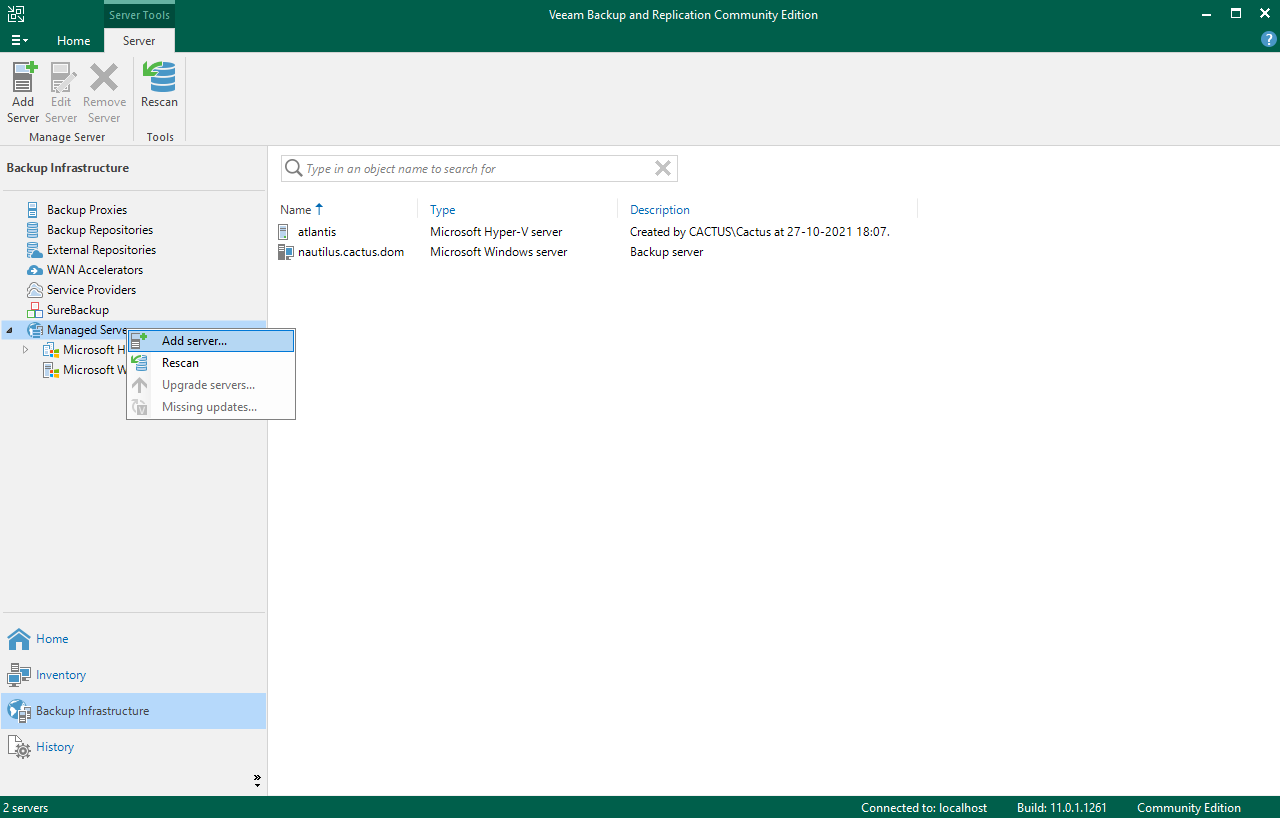Collapse the navigation pane using the double-chevron
The height and width of the screenshot is (818, 1280).
click(257, 779)
